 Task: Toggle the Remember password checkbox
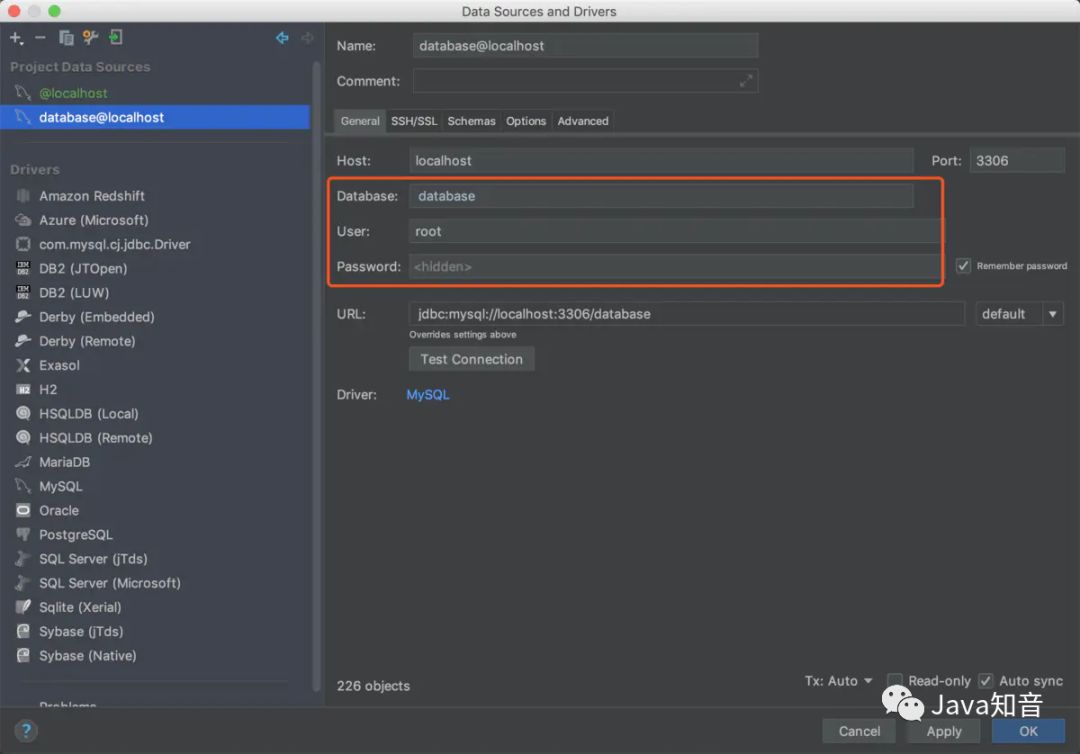pos(962,265)
